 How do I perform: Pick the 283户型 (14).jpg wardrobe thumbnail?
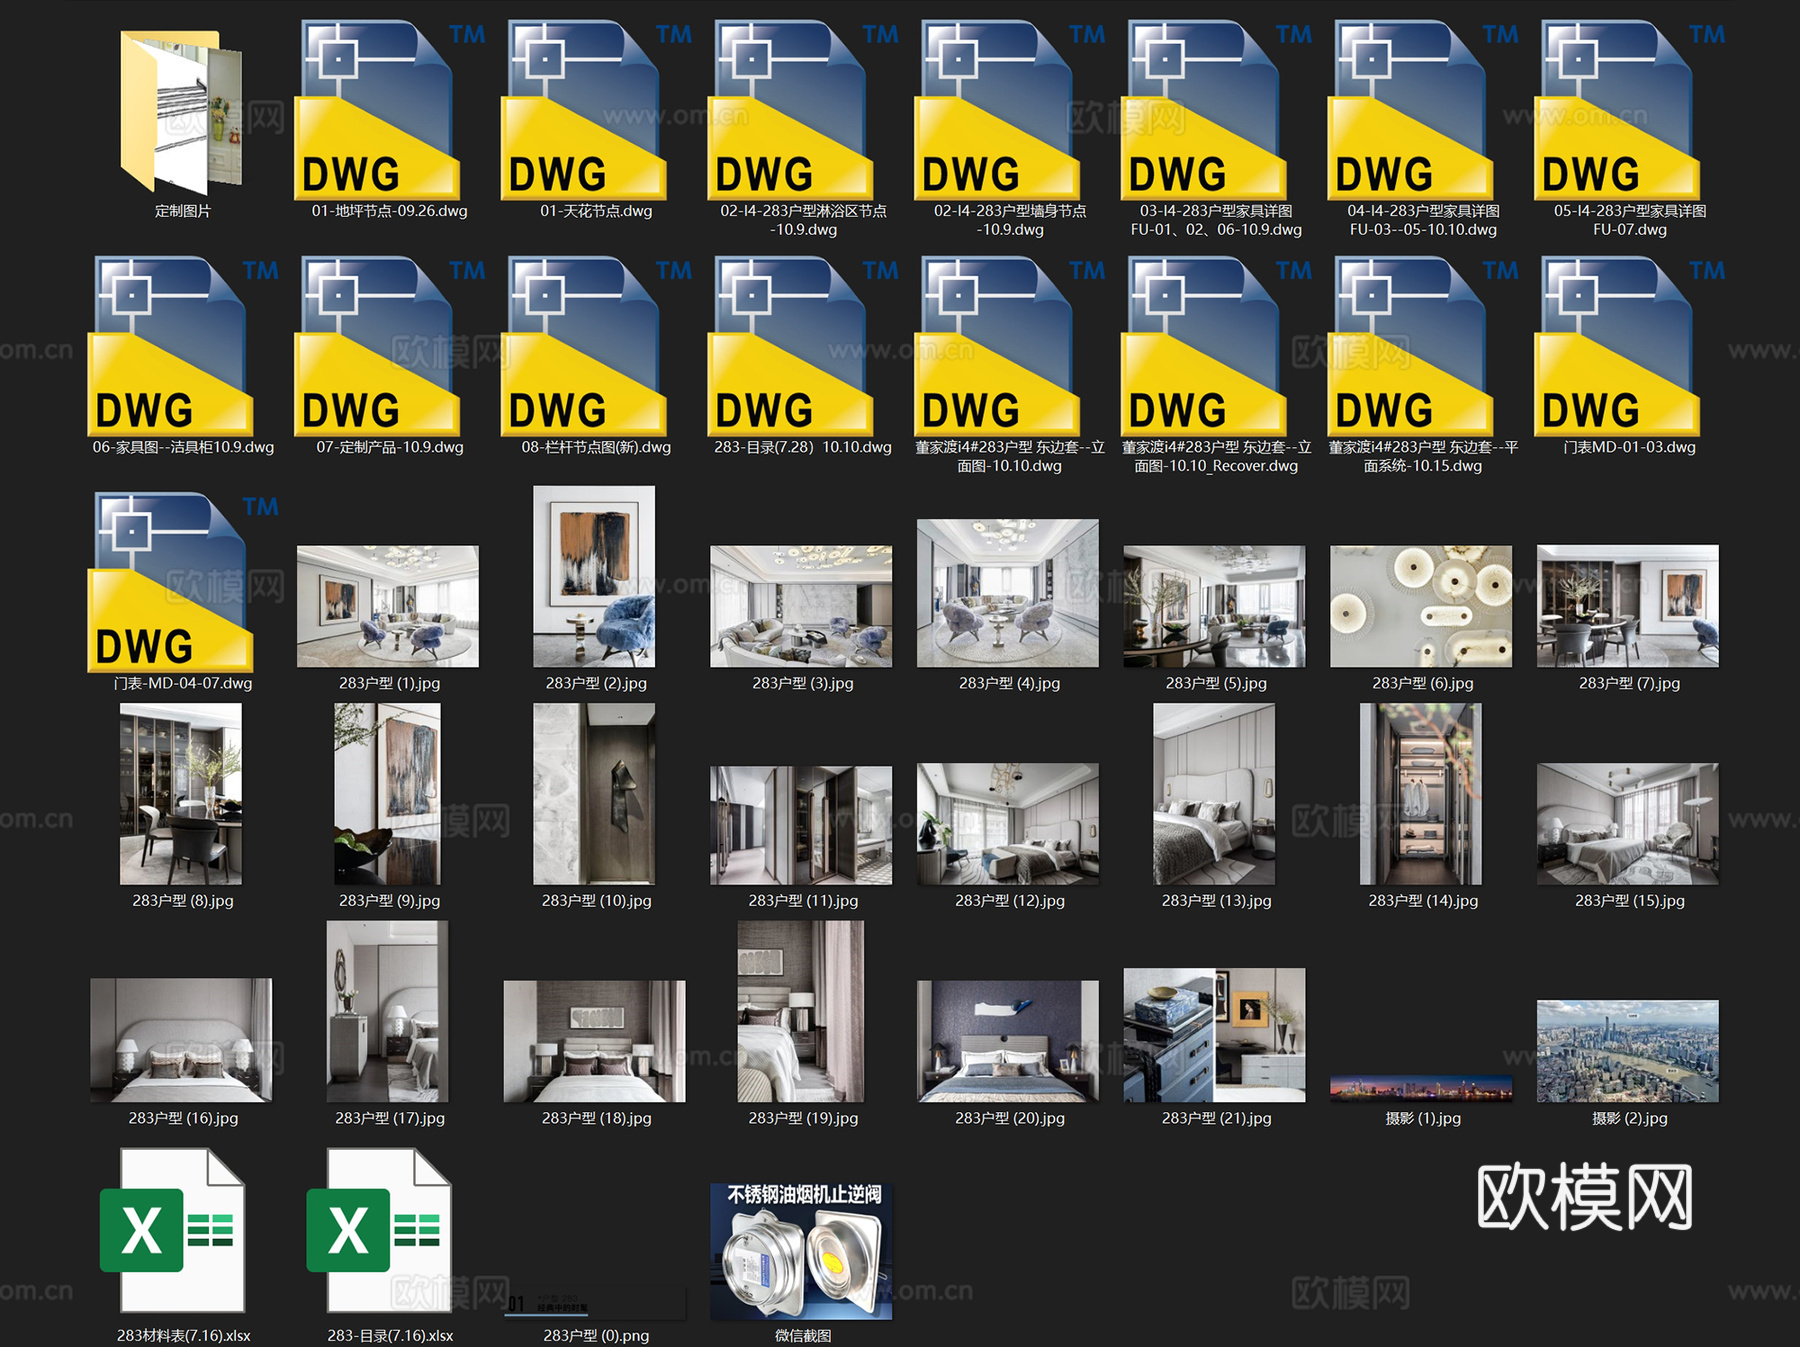1421,794
